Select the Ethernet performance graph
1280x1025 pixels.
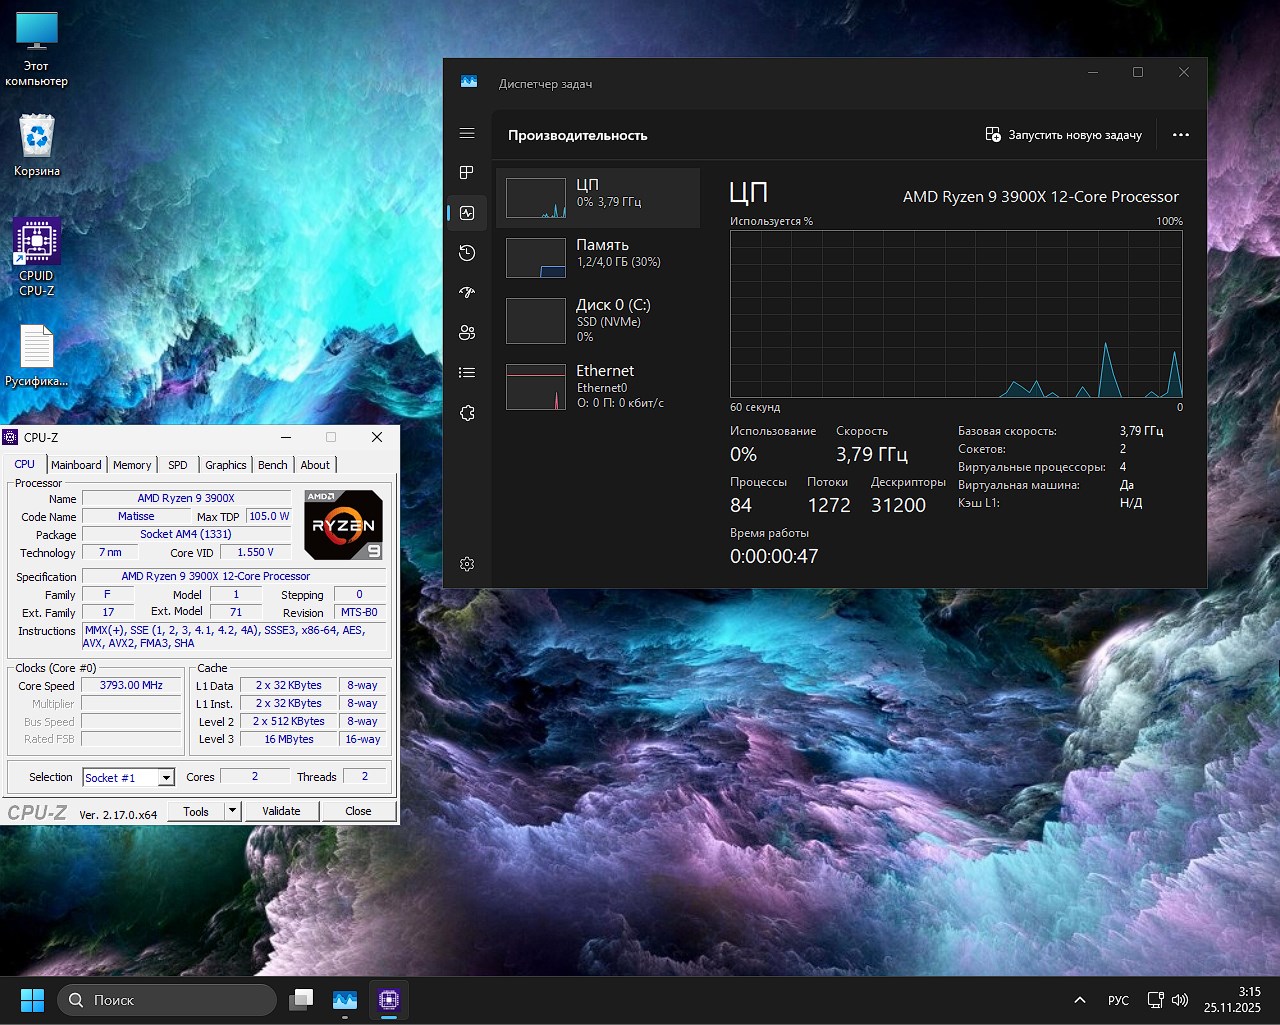pyautogui.click(x=597, y=386)
